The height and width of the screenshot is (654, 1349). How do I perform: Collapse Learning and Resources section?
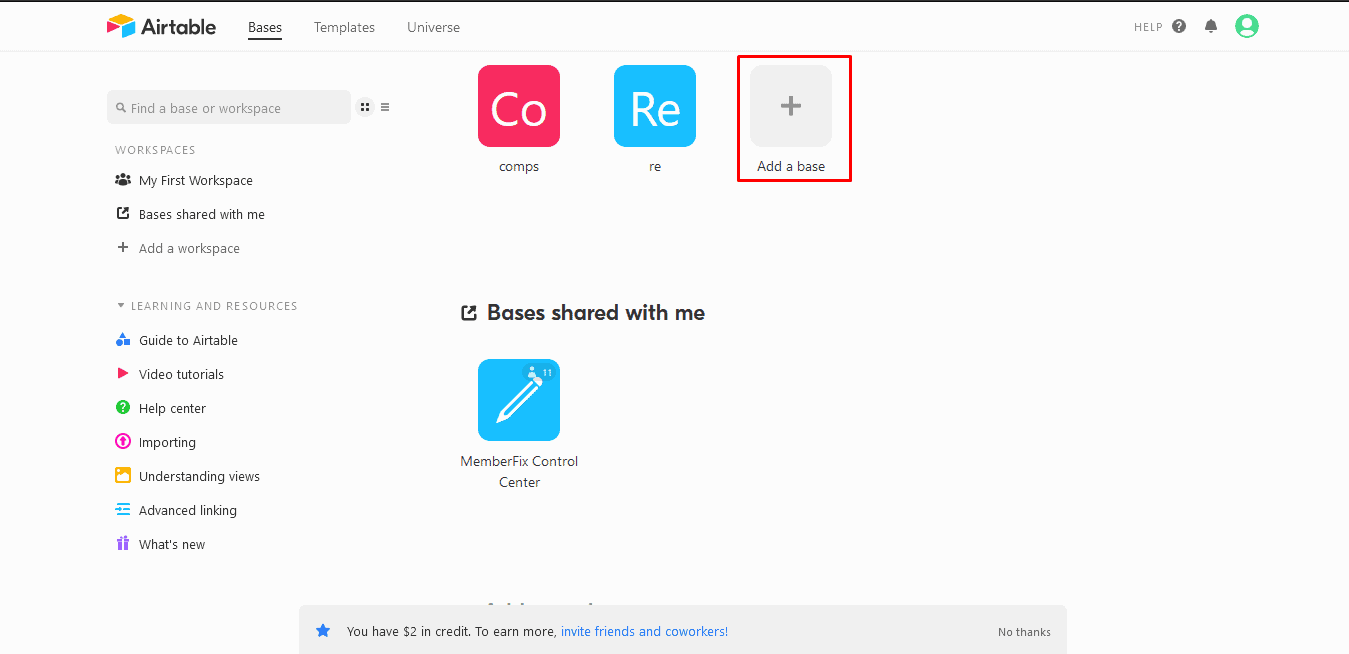tap(121, 306)
